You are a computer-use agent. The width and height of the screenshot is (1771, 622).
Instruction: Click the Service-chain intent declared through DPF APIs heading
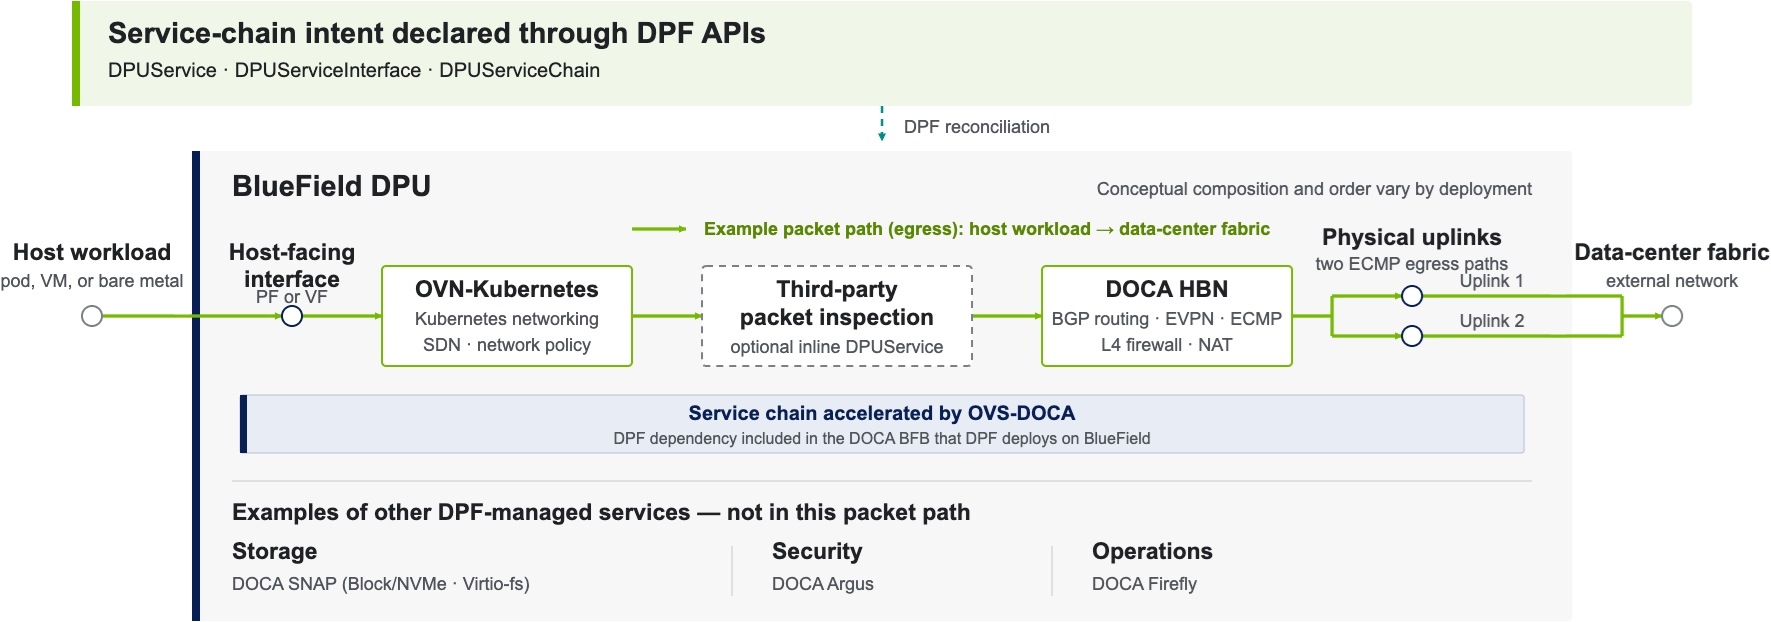click(437, 33)
